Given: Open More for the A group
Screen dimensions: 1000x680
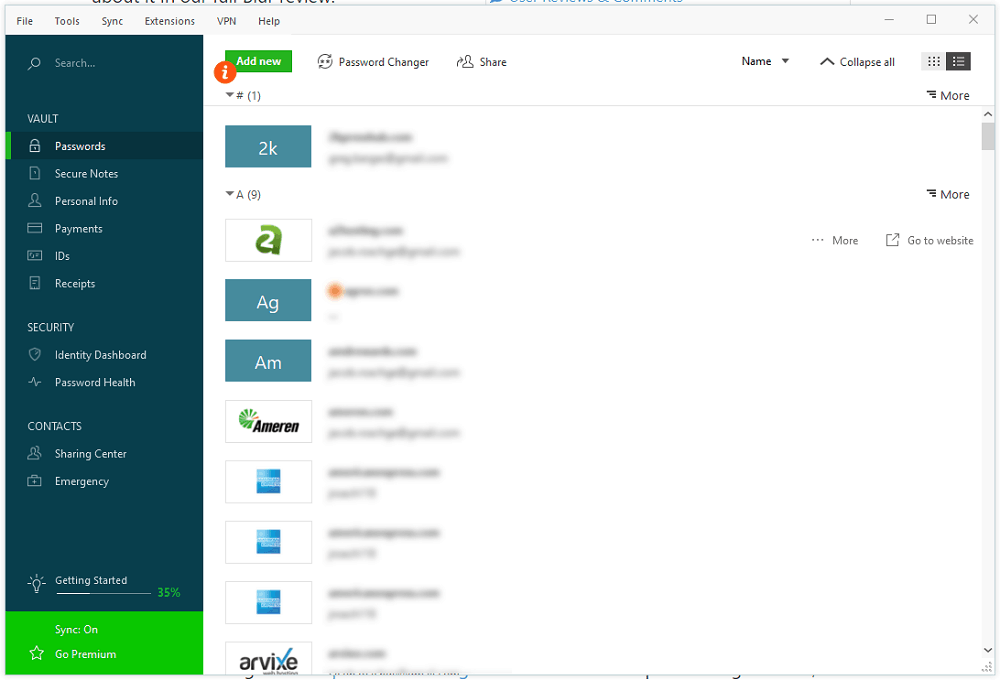Looking at the screenshot, I should [x=948, y=195].
